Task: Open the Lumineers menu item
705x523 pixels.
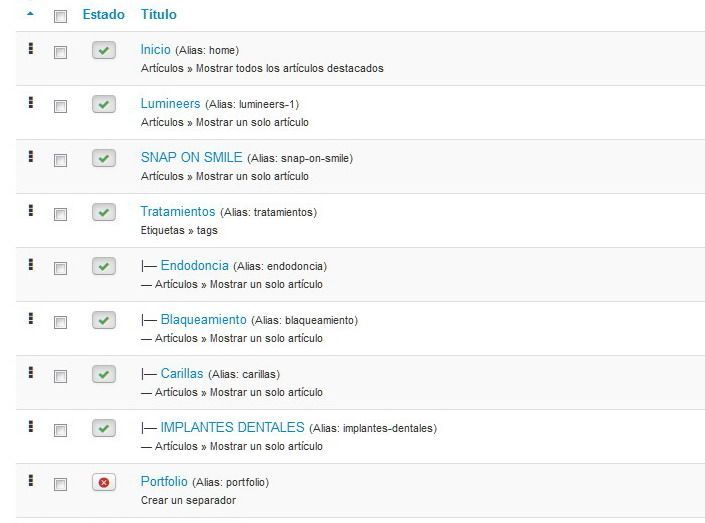Action: 170,103
